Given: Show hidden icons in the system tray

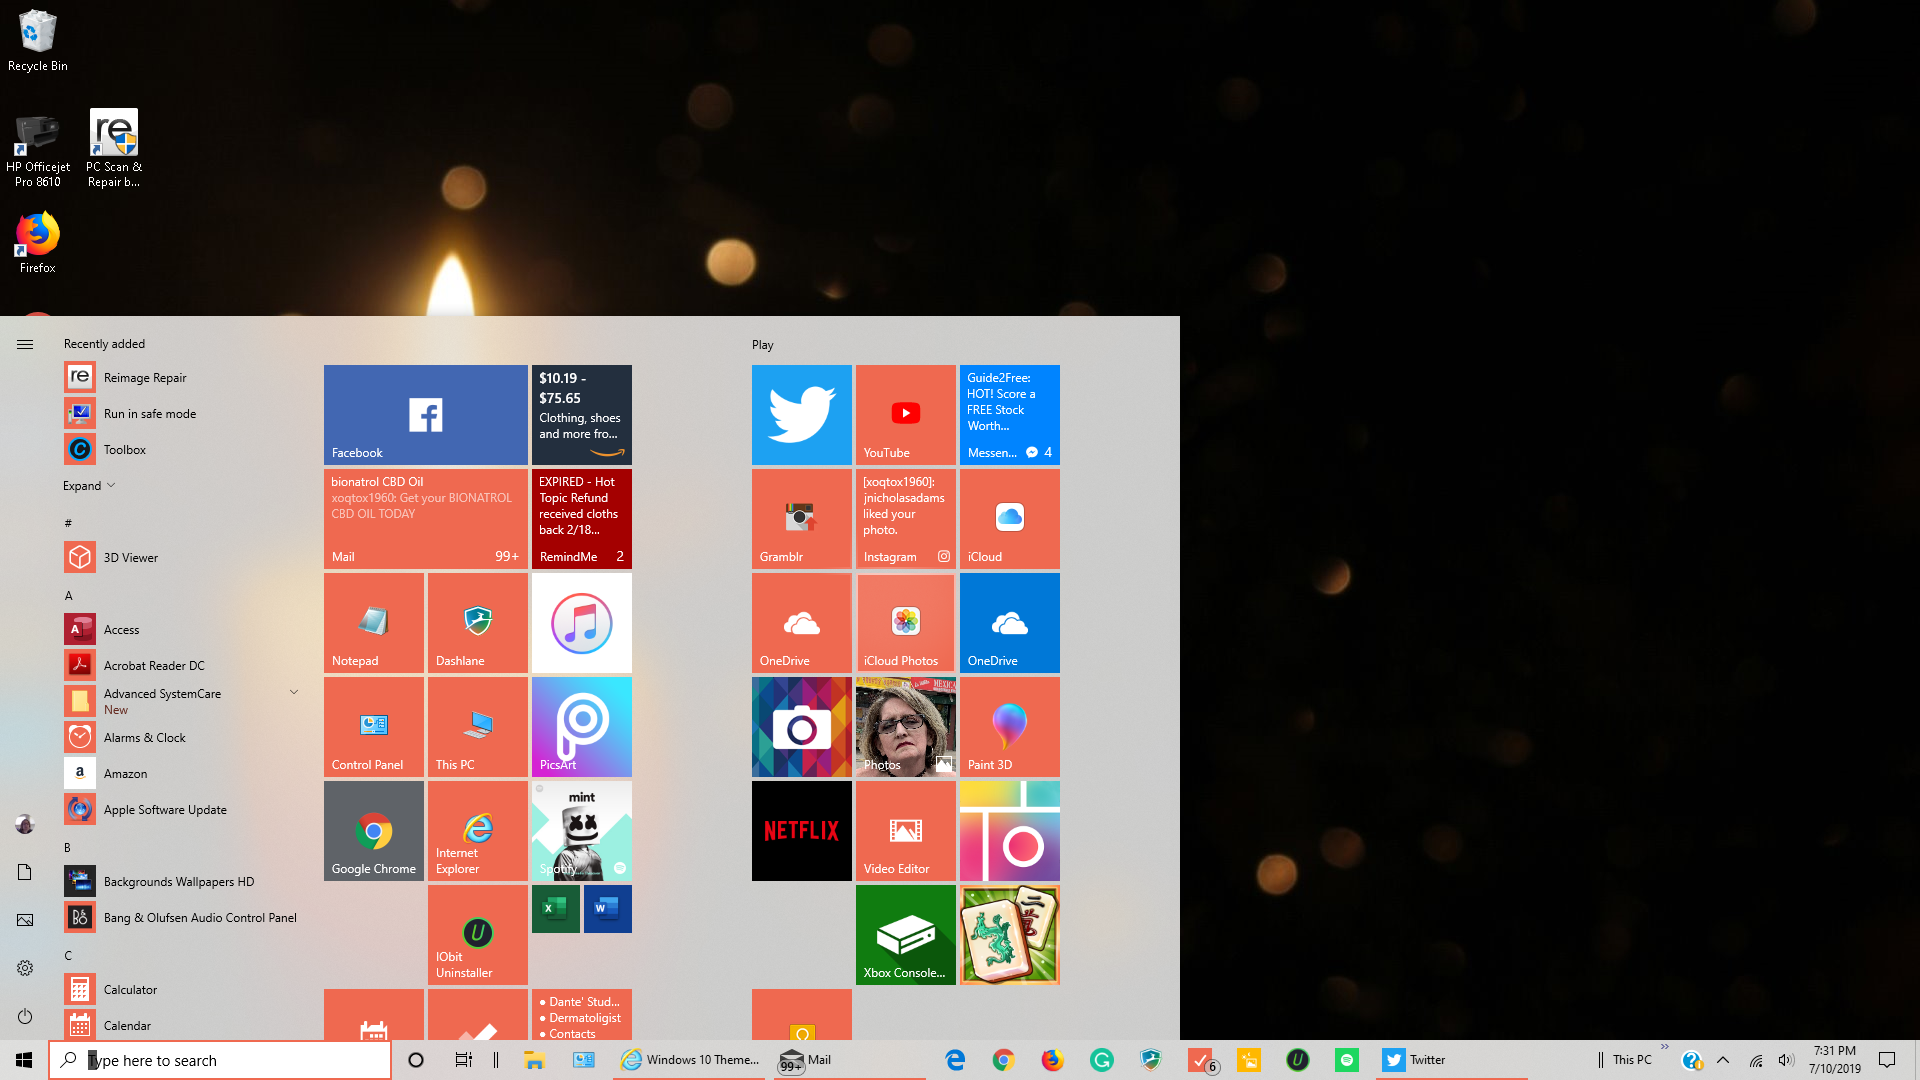Looking at the screenshot, I should coord(1723,1059).
